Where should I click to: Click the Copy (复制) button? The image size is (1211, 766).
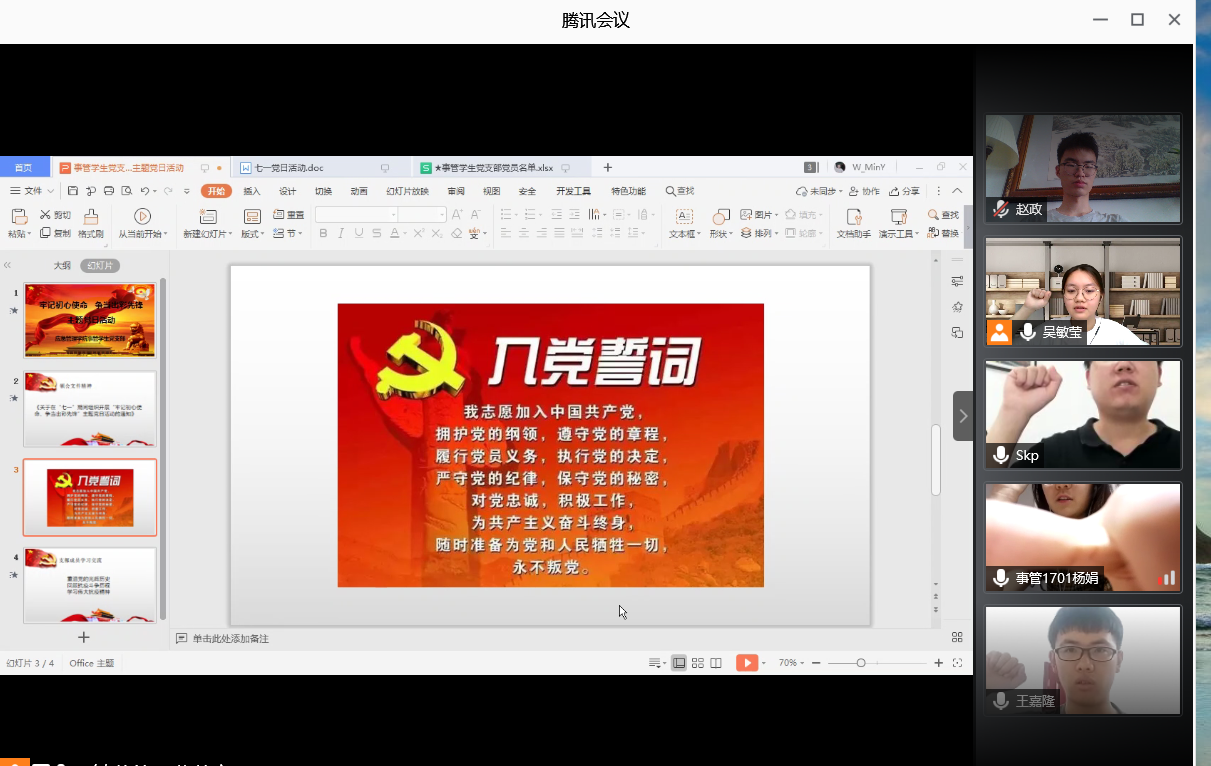click(x=55, y=233)
